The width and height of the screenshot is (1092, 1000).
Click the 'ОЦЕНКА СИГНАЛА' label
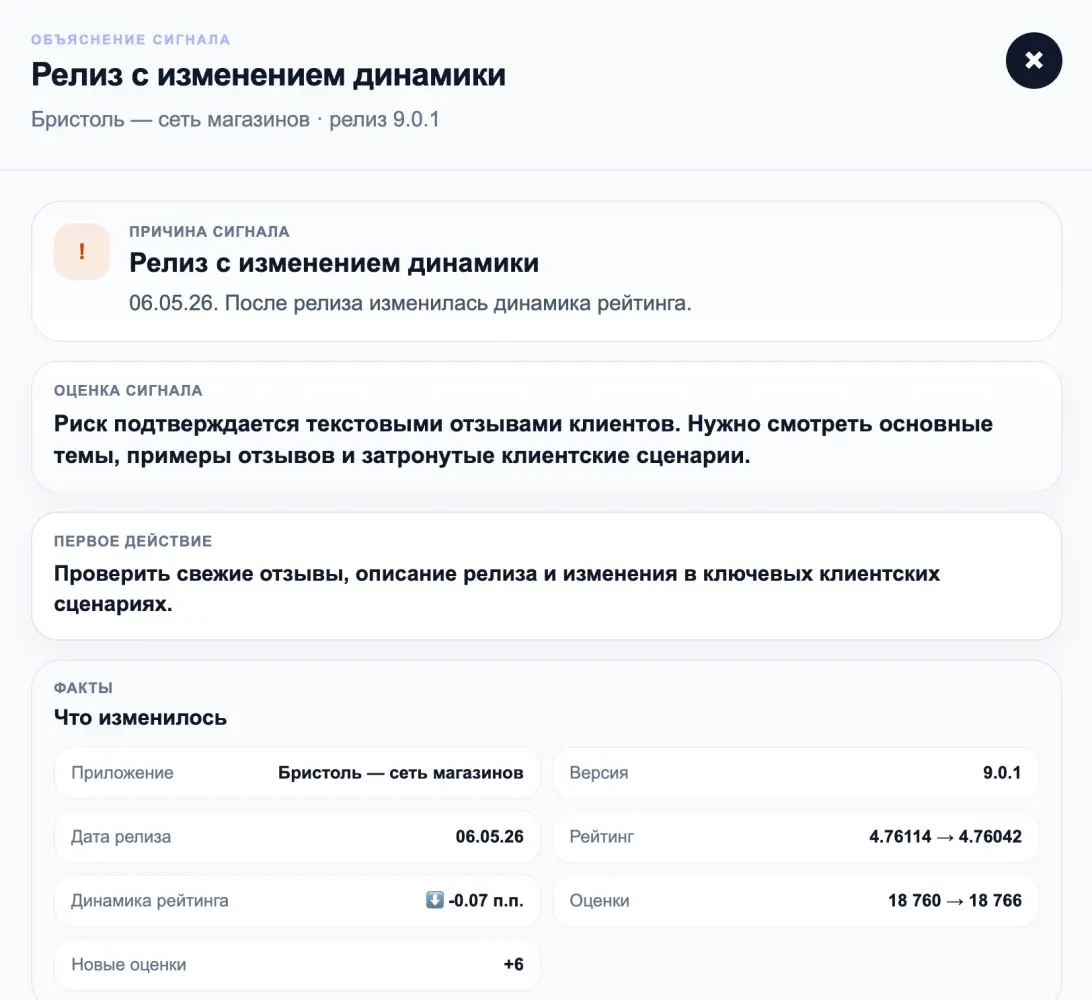128,390
